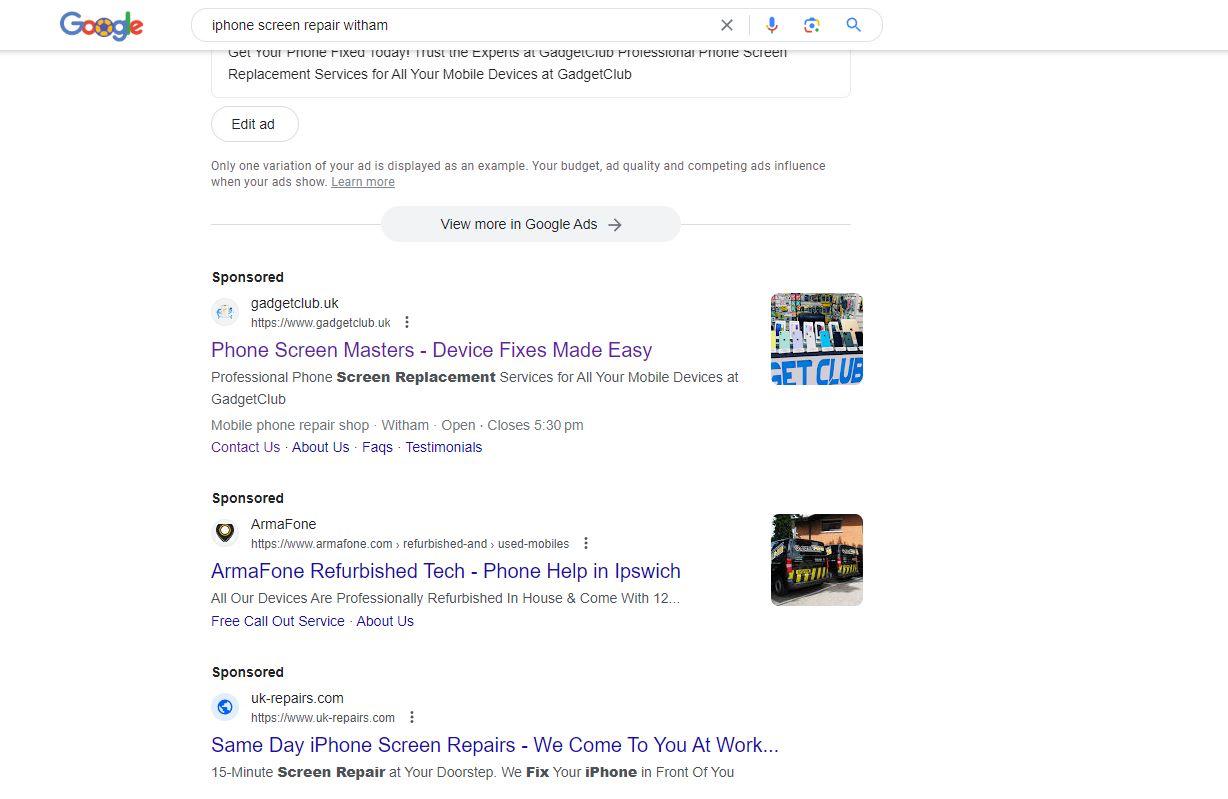The width and height of the screenshot is (1228, 799).
Task: Click the ArmaFone favicon icon
Action: tap(225, 533)
